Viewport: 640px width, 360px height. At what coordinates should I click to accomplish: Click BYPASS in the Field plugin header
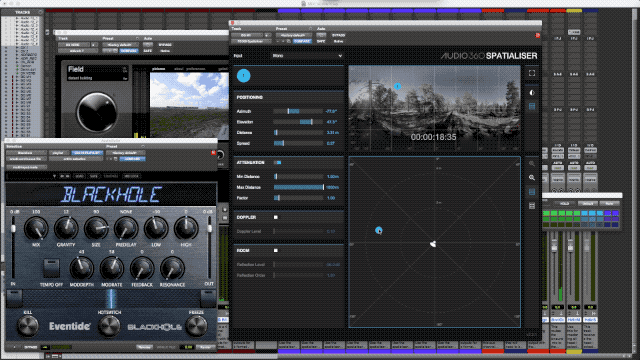click(x=165, y=44)
